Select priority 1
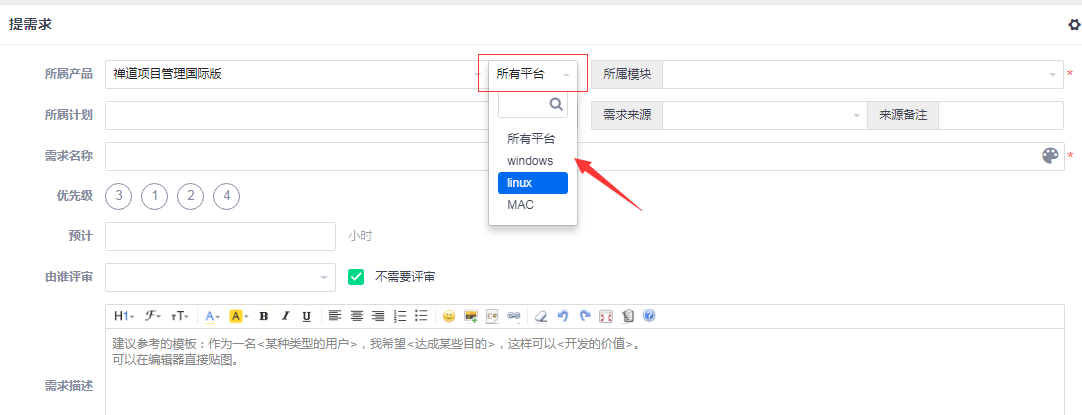Screen dimensions: 1082x415 coord(155,197)
